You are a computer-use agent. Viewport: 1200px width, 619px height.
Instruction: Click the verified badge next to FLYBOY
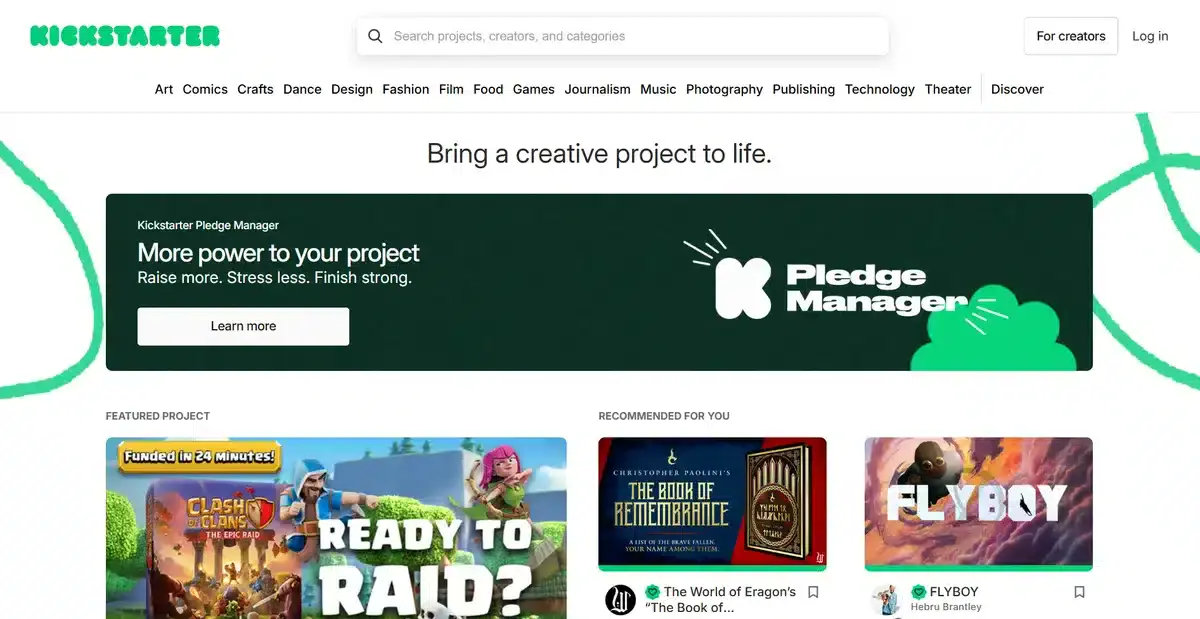tap(920, 592)
